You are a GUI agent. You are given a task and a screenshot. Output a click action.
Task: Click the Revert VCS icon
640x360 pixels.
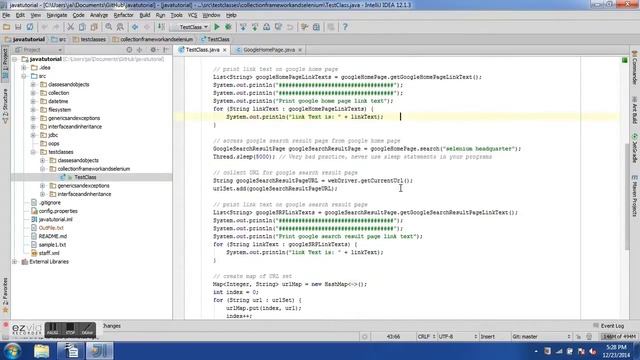pyautogui.click(x=290, y=27)
